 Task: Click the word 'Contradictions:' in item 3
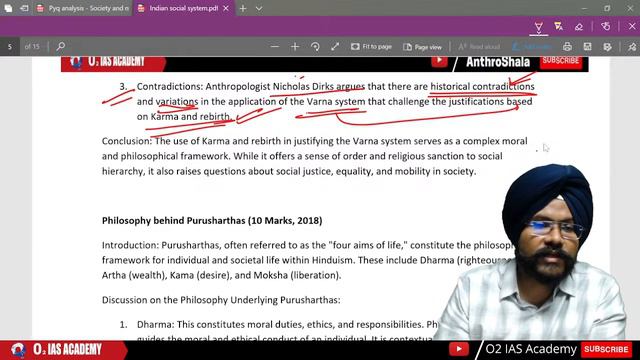pos(170,87)
